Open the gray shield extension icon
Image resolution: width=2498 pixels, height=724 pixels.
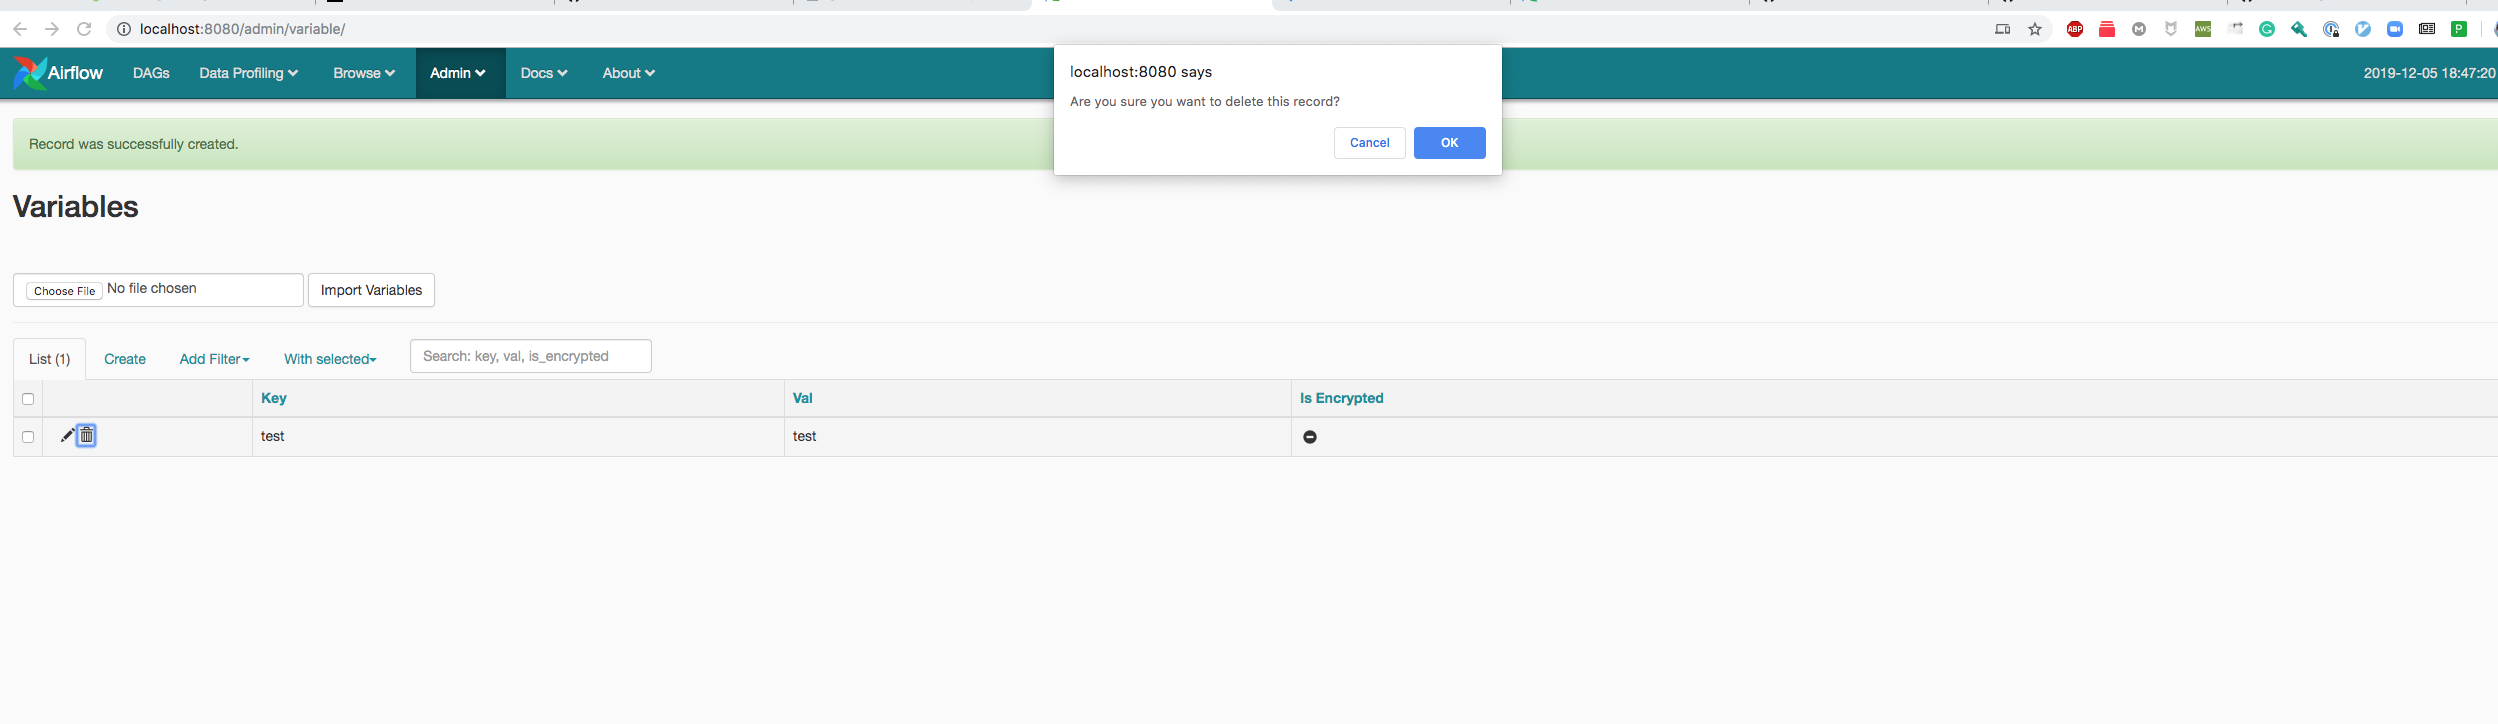pyautogui.click(x=2171, y=29)
